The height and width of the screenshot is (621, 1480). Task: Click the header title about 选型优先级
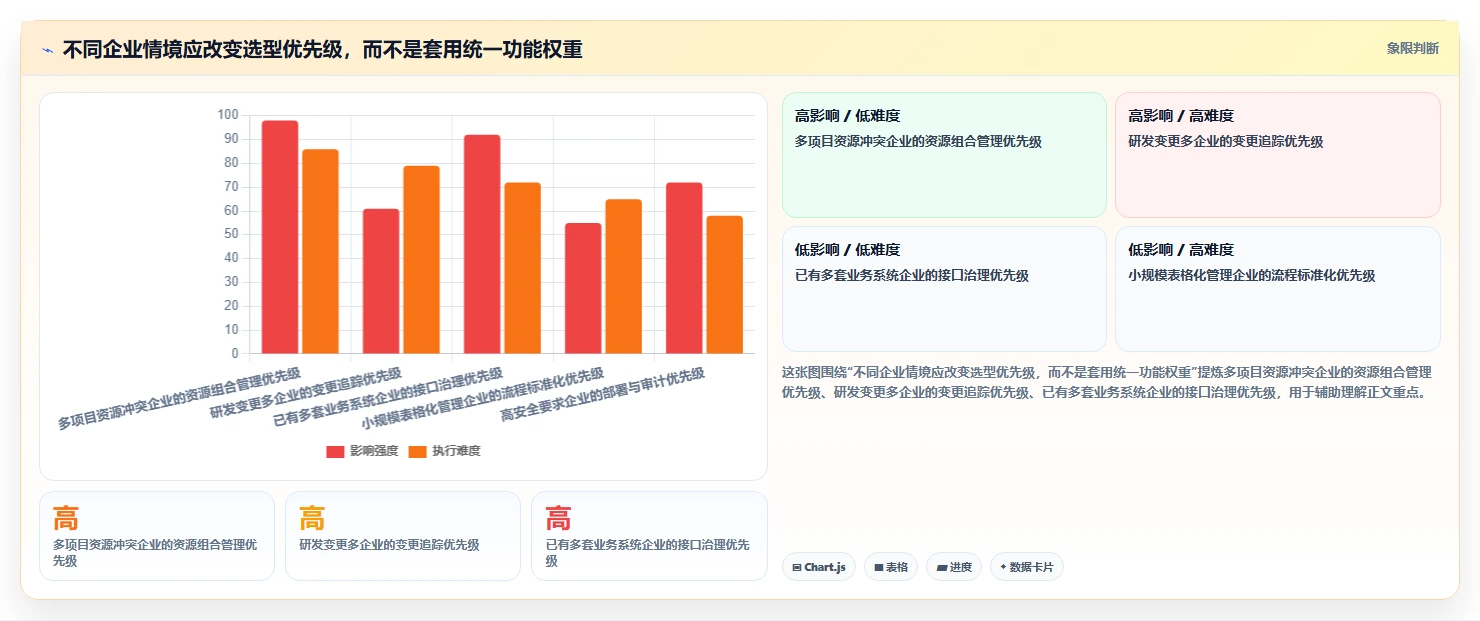[322, 49]
